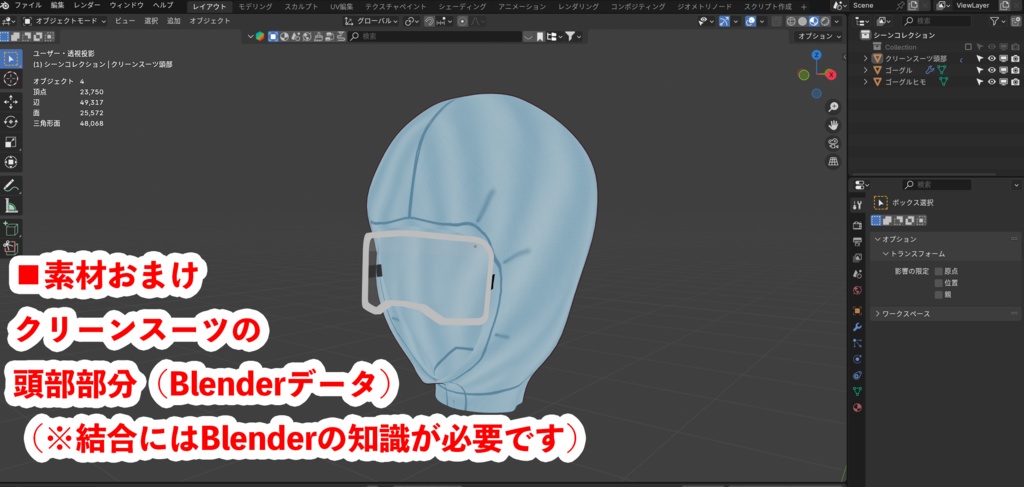Toggle Collection exclude checkbox
Image resolution: width=1024 pixels, height=487 pixels.
[968, 47]
